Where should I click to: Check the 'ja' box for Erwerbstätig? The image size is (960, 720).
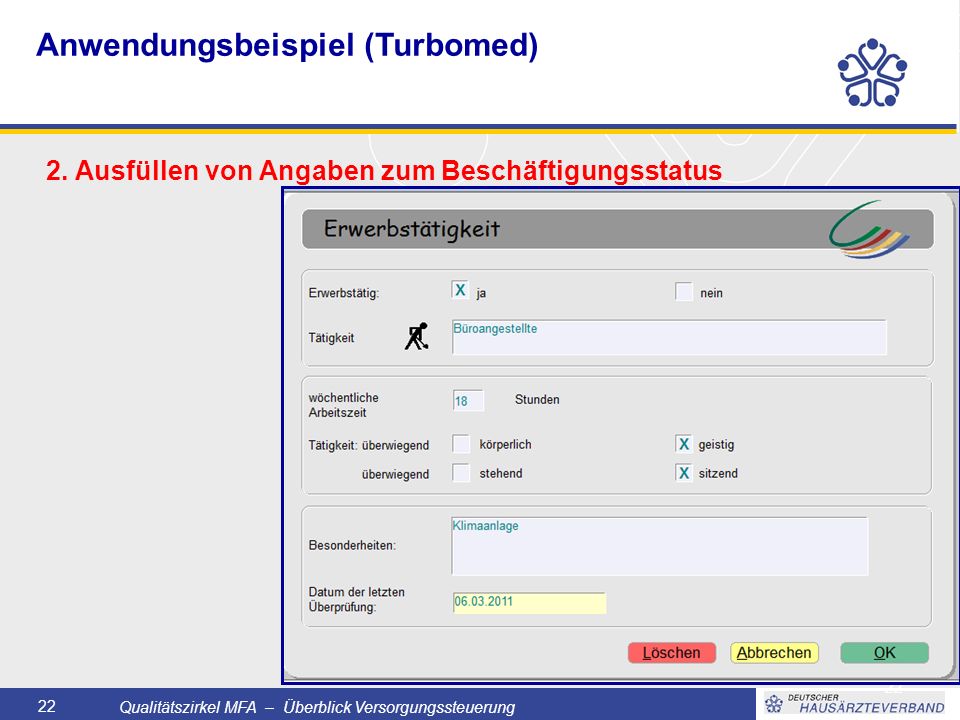(460, 290)
